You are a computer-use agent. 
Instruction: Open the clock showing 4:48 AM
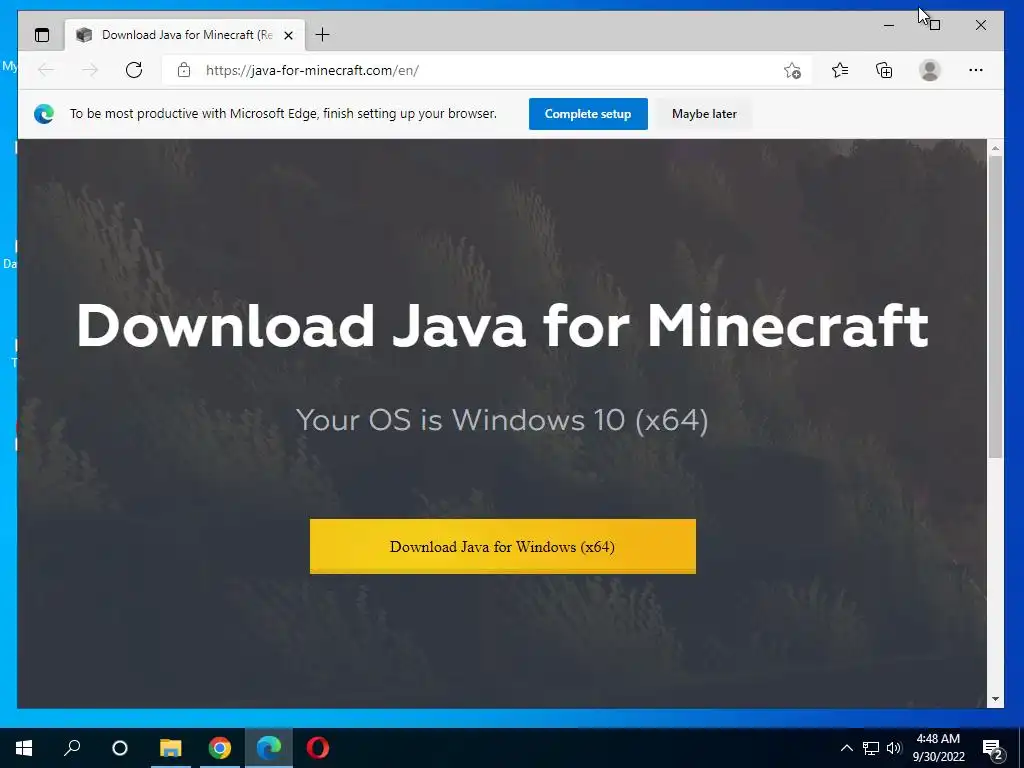tap(938, 748)
